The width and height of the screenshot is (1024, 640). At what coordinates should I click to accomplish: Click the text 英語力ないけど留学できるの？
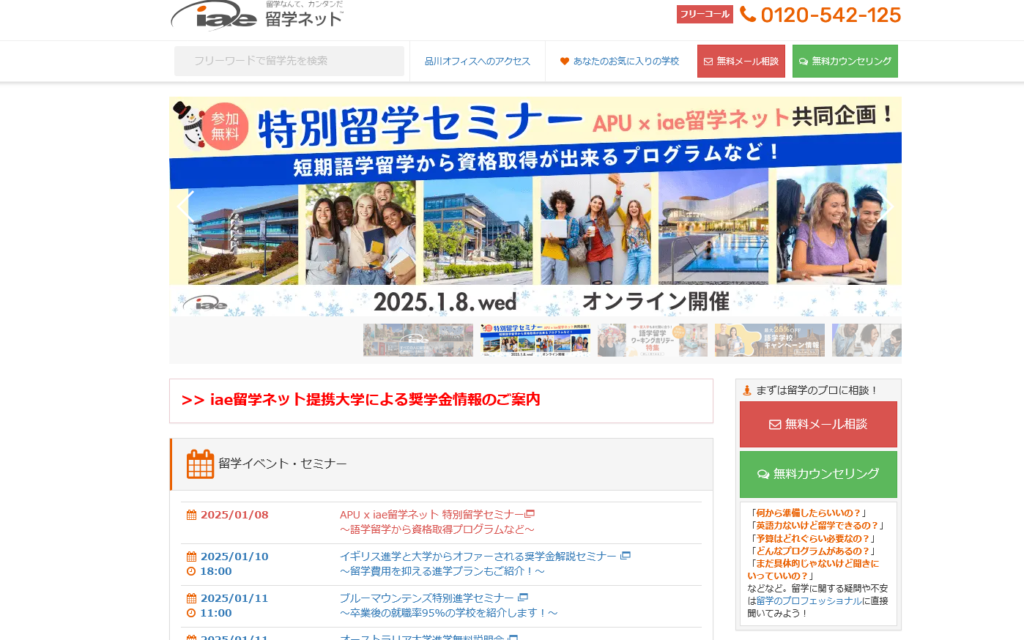[816, 526]
